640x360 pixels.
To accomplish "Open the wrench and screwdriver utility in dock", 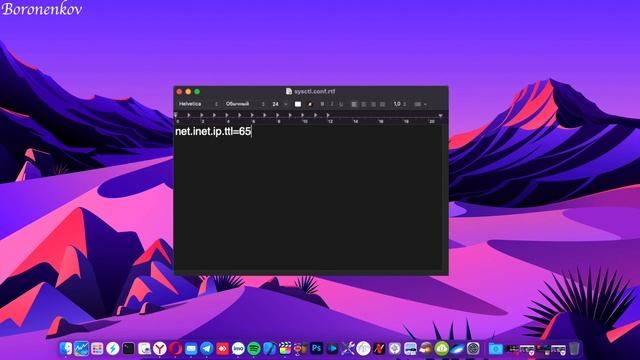I will pyautogui.click(x=348, y=349).
